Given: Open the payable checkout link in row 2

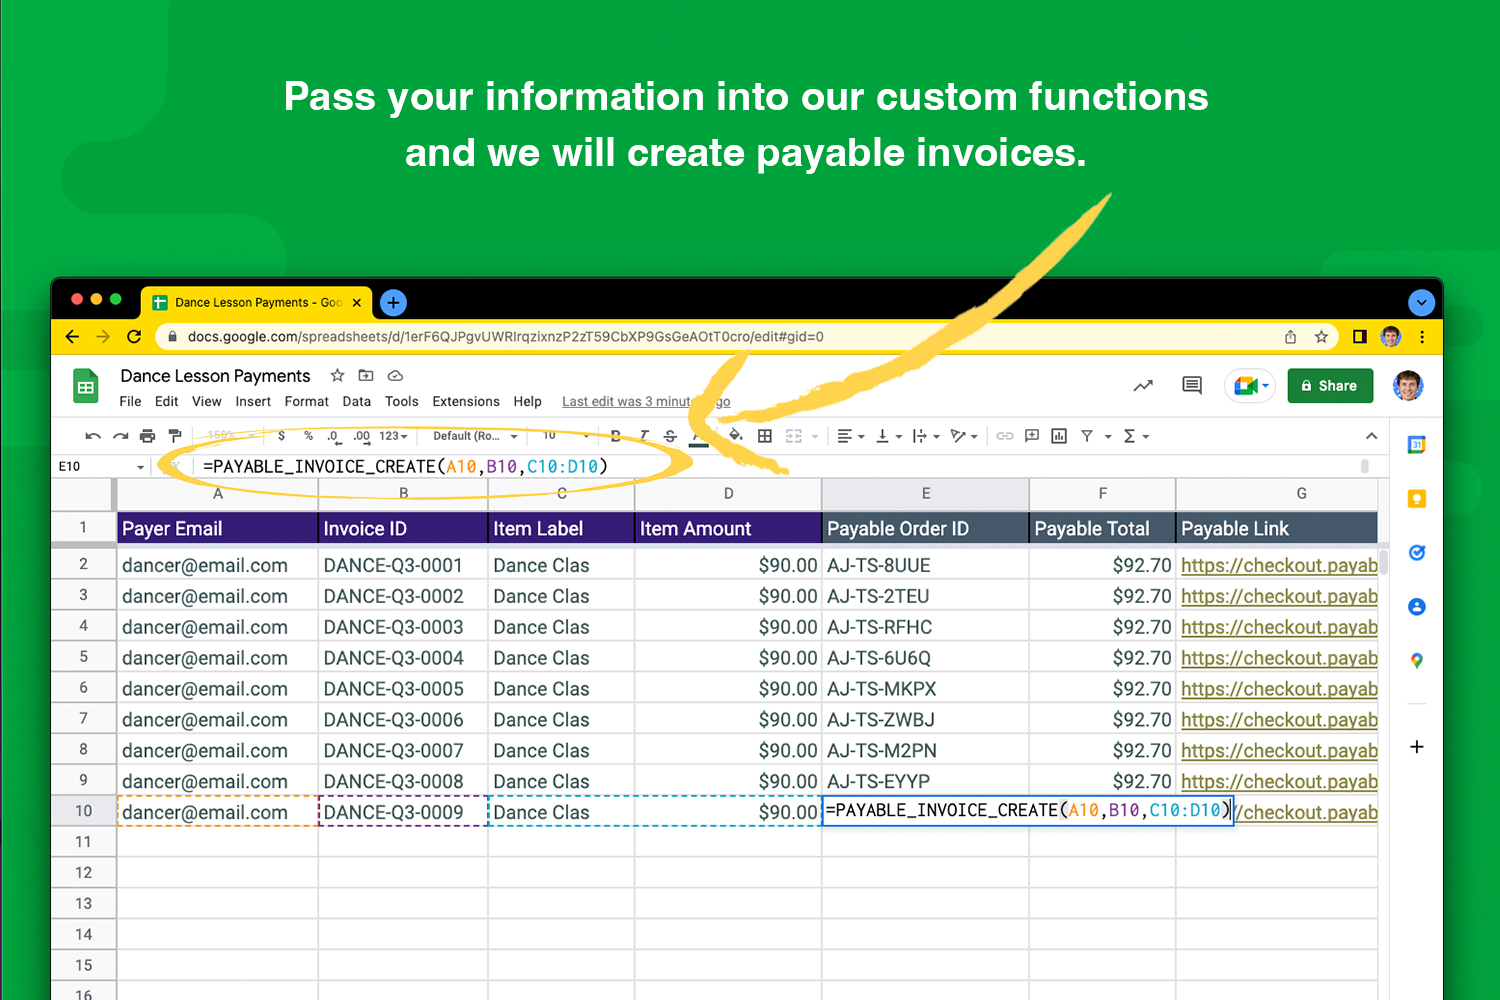Looking at the screenshot, I should (1278, 565).
